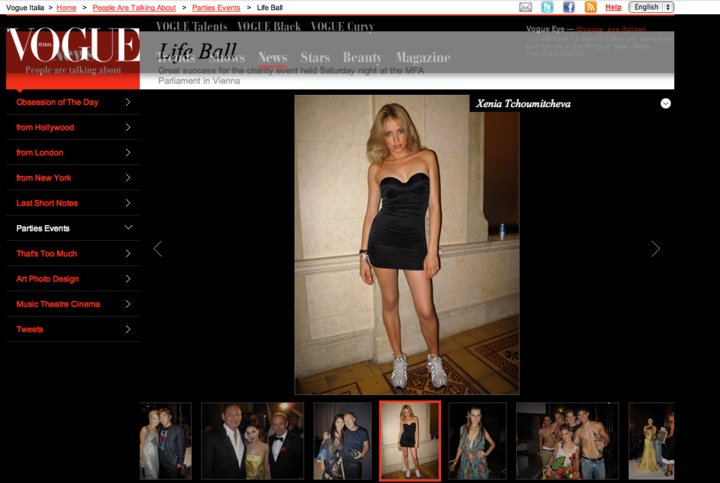The image size is (720, 483).
Task: Expand the Tweets chevron
Action: [x=128, y=329]
